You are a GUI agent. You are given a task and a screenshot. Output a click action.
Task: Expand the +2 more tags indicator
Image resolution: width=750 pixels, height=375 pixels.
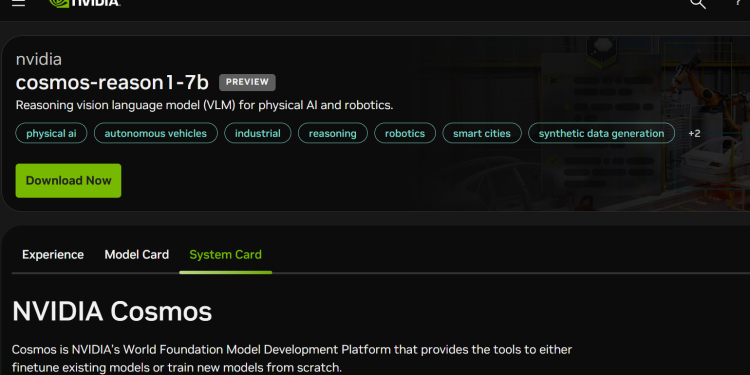pos(694,133)
